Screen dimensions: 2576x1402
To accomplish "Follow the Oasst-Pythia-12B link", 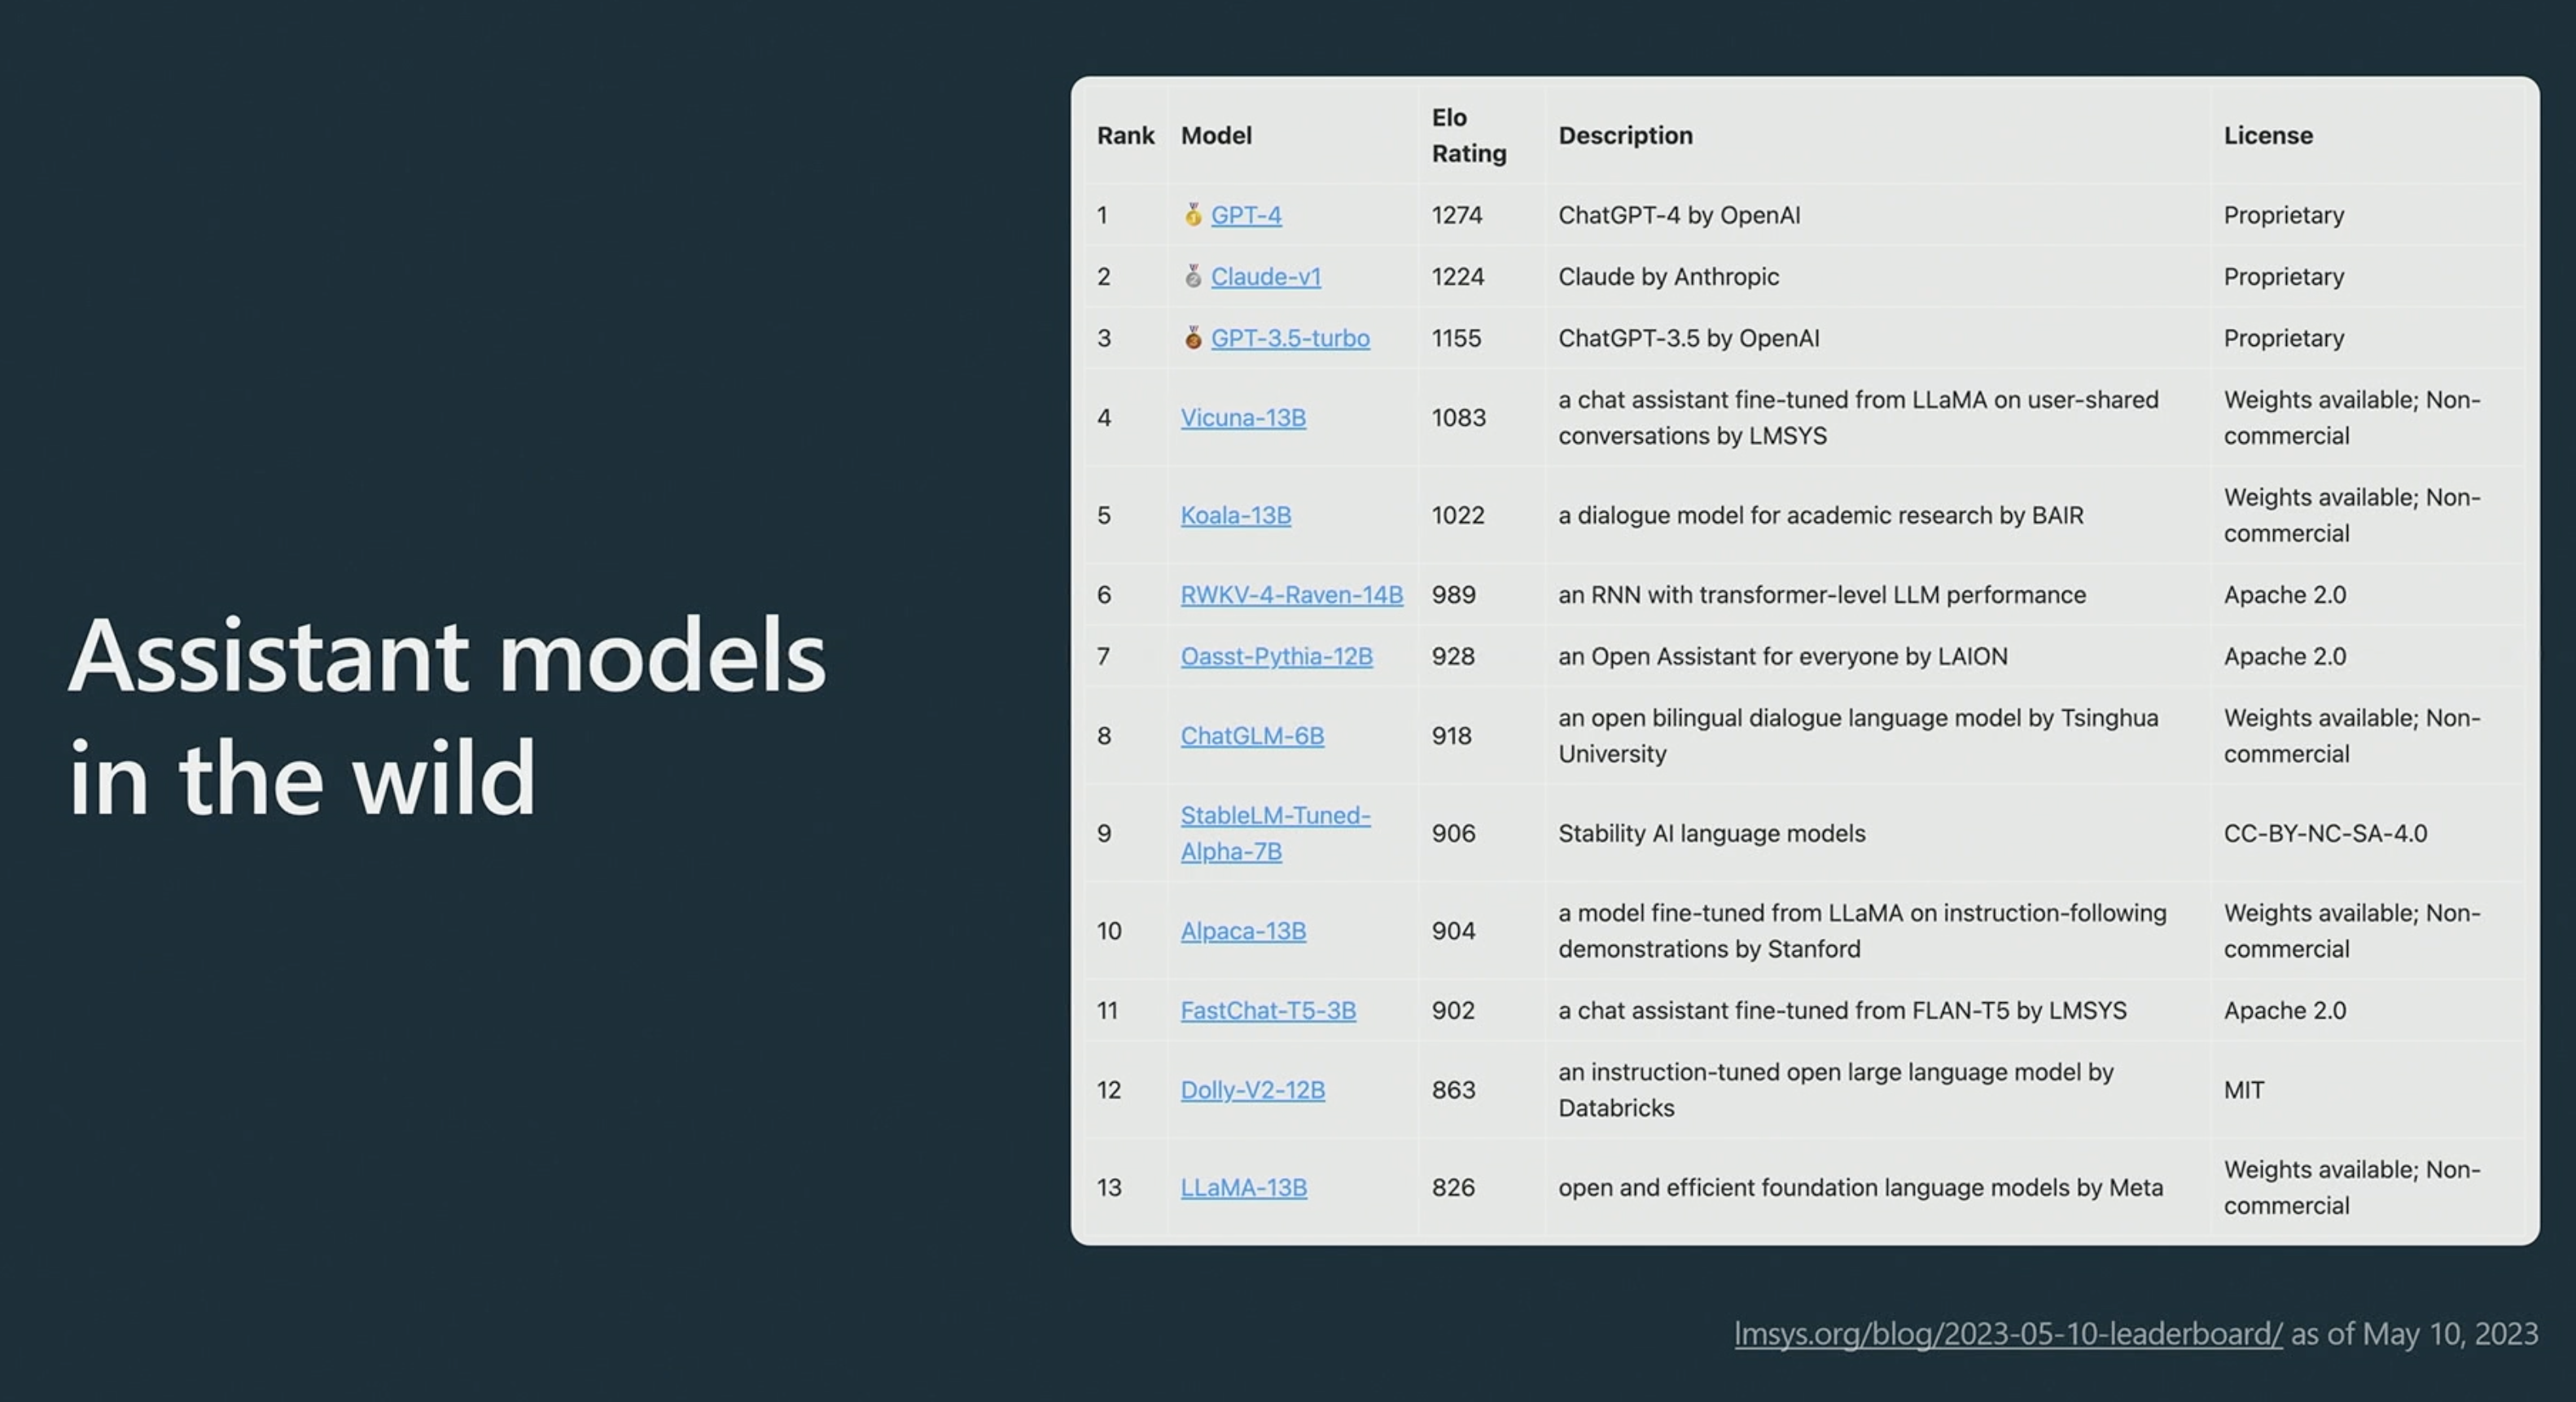I will 1277,657.
